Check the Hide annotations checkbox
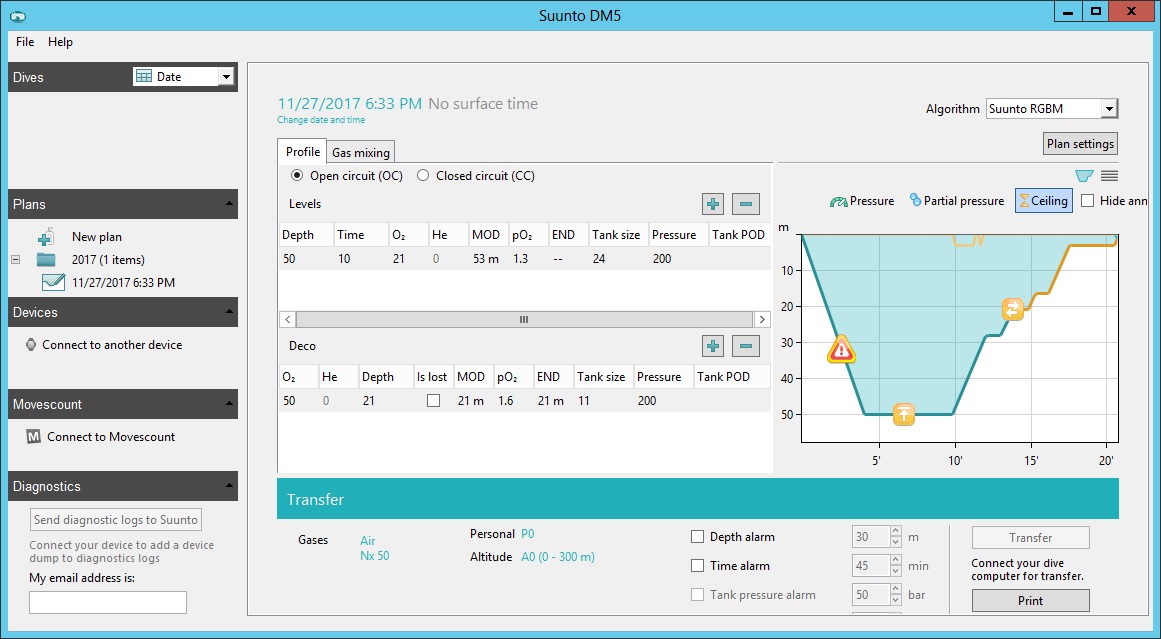This screenshot has height=639, width=1161. pyautogui.click(x=1088, y=201)
